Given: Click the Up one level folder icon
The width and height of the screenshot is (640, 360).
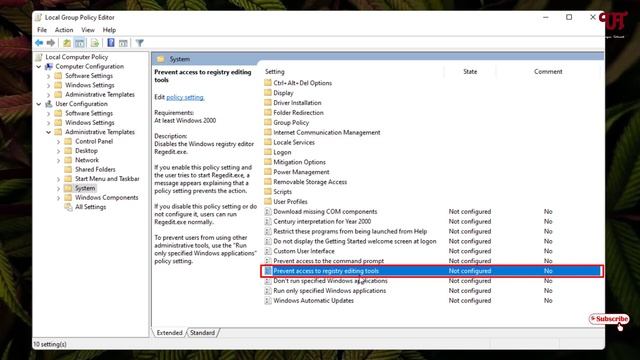Looking at the screenshot, I should pyautogui.click(x=67, y=43).
